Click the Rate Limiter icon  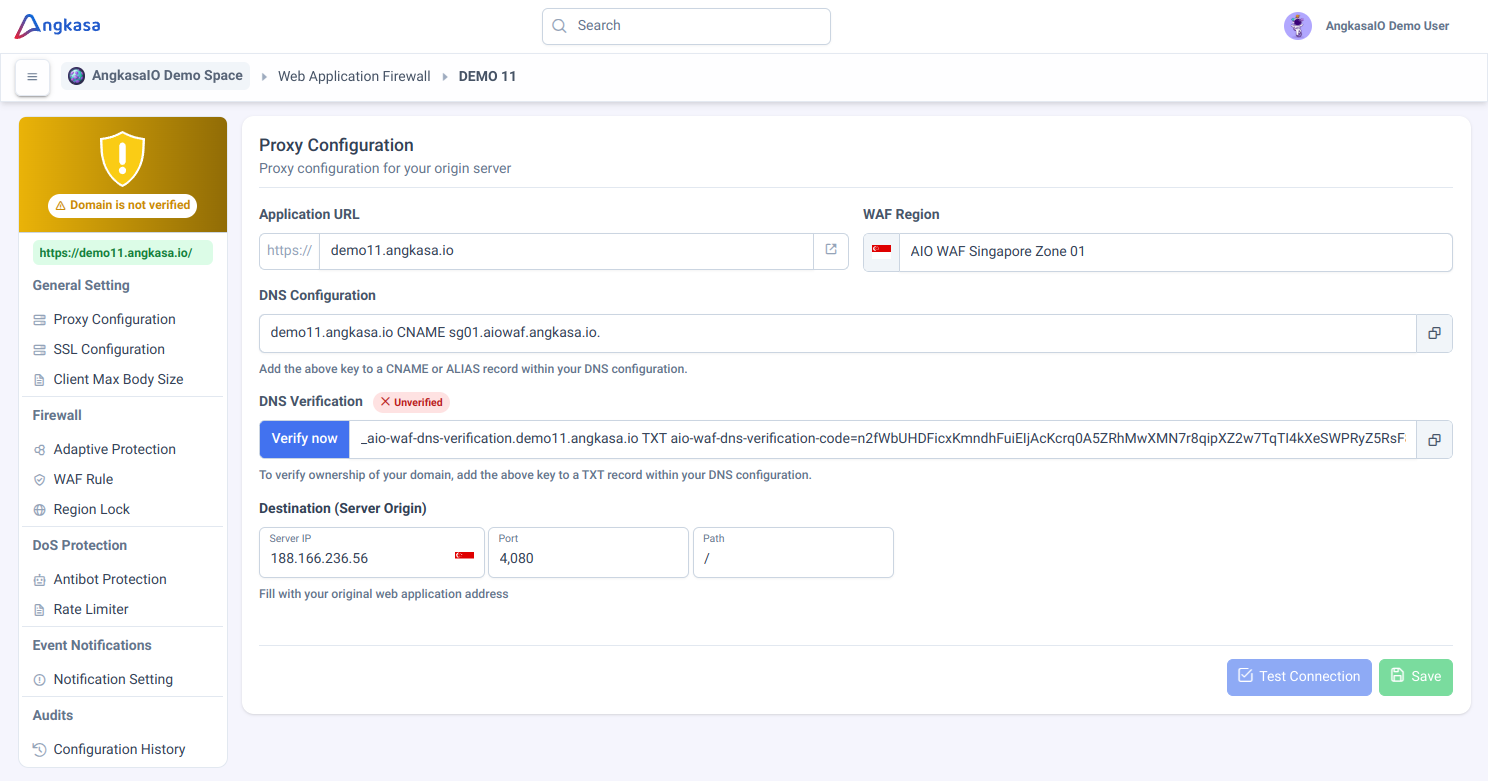(40, 610)
